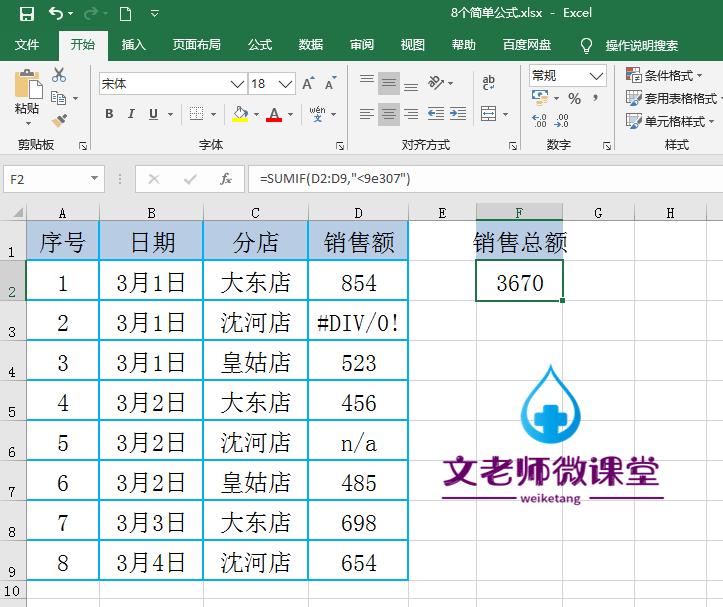Toggle Bold formatting
This screenshot has width=723, height=607.
pos(109,113)
